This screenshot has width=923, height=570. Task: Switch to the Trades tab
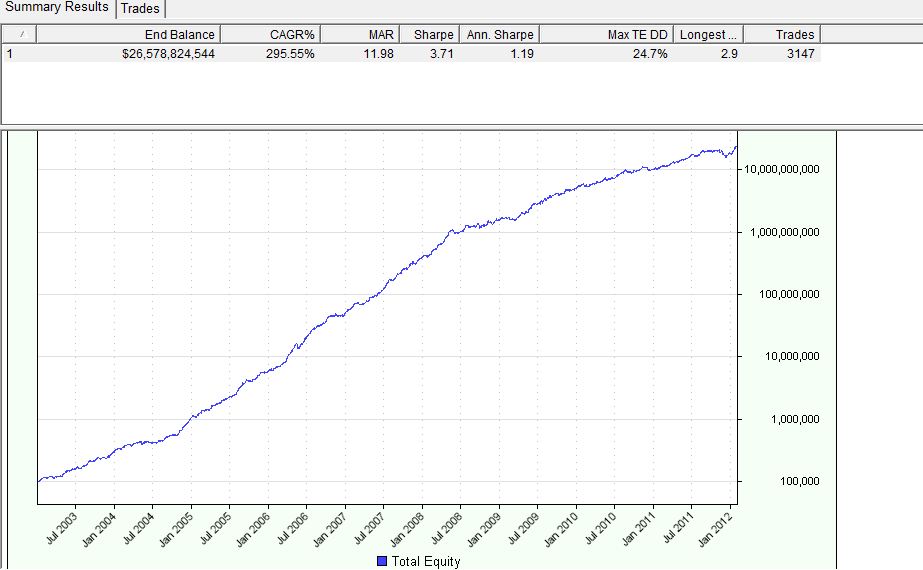140,8
